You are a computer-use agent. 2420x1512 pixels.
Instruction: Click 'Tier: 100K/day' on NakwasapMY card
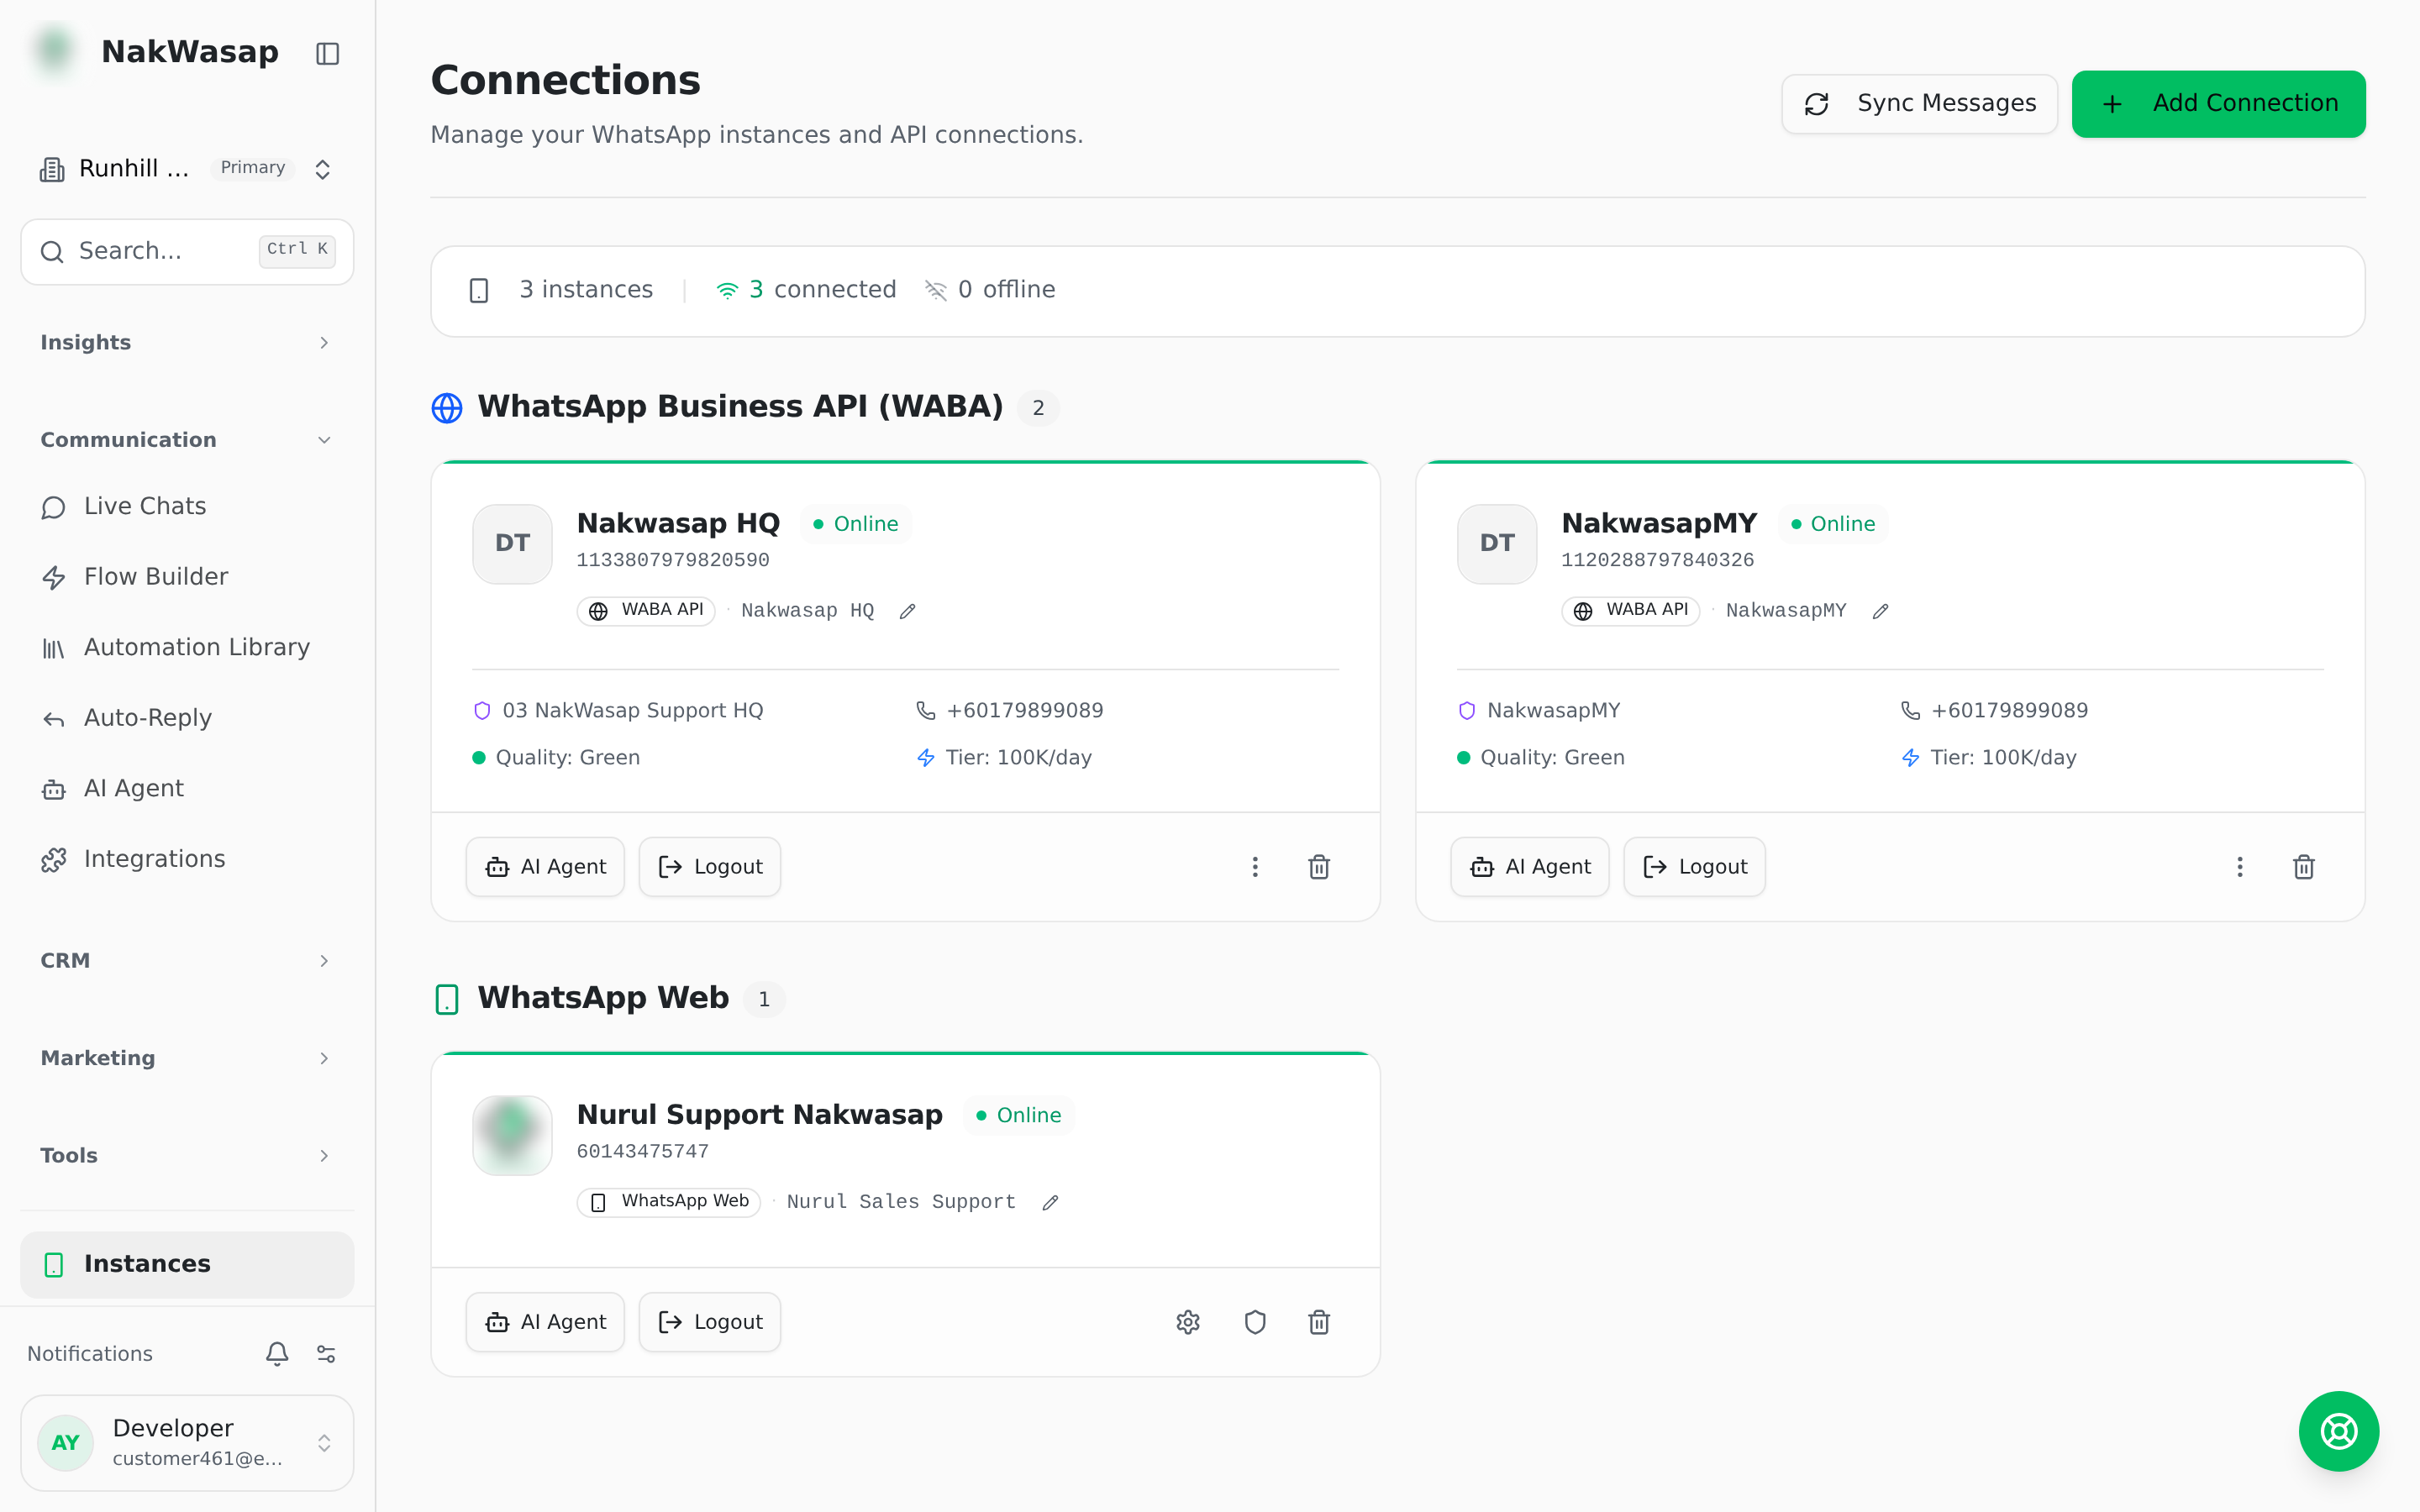pyautogui.click(x=2003, y=758)
